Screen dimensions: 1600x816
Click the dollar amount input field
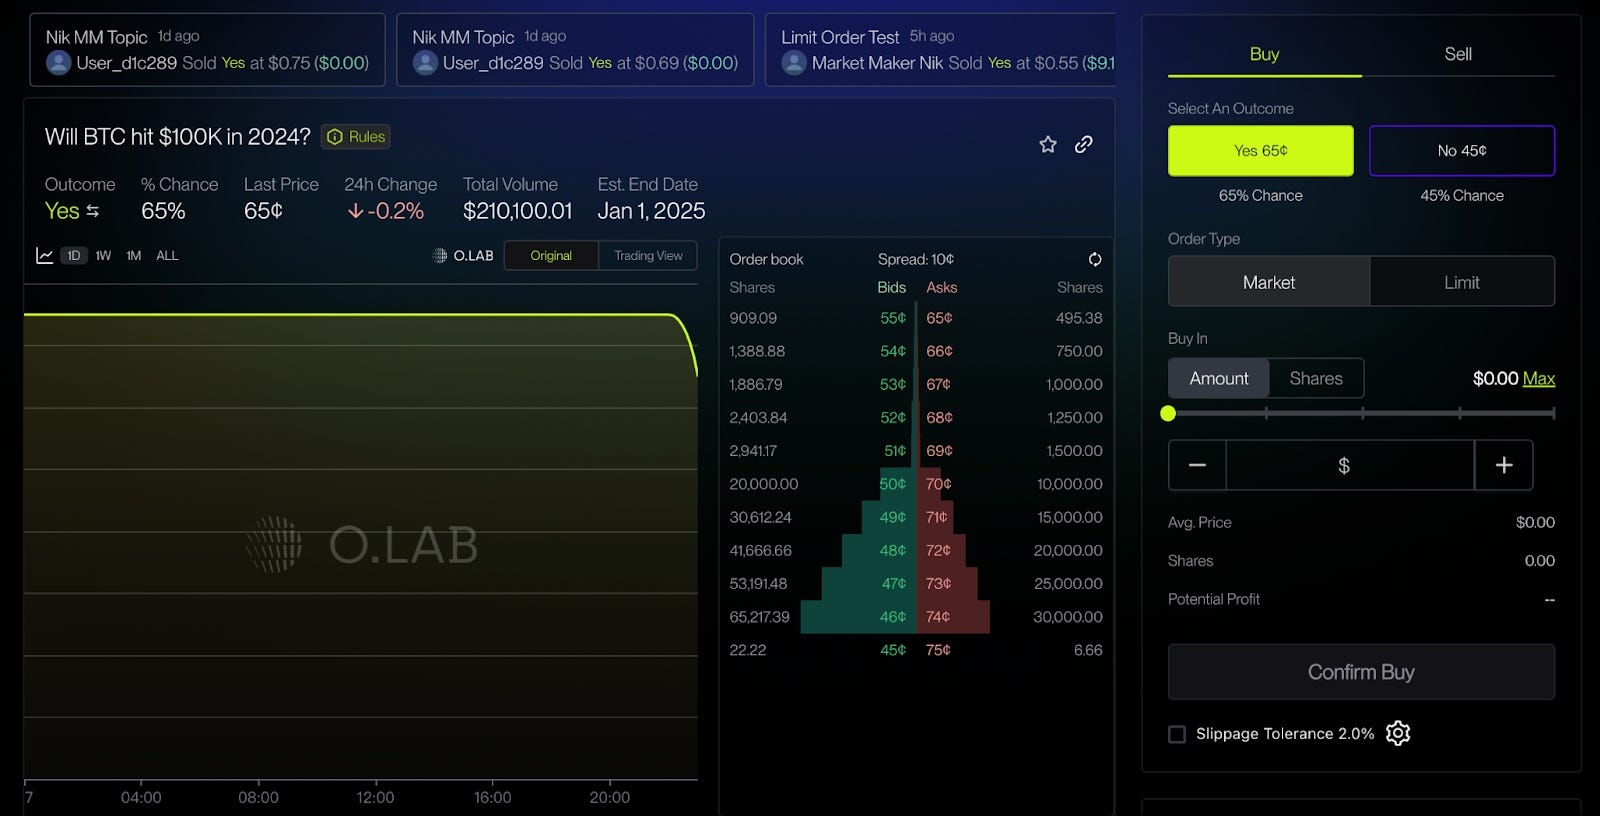click(x=1350, y=465)
